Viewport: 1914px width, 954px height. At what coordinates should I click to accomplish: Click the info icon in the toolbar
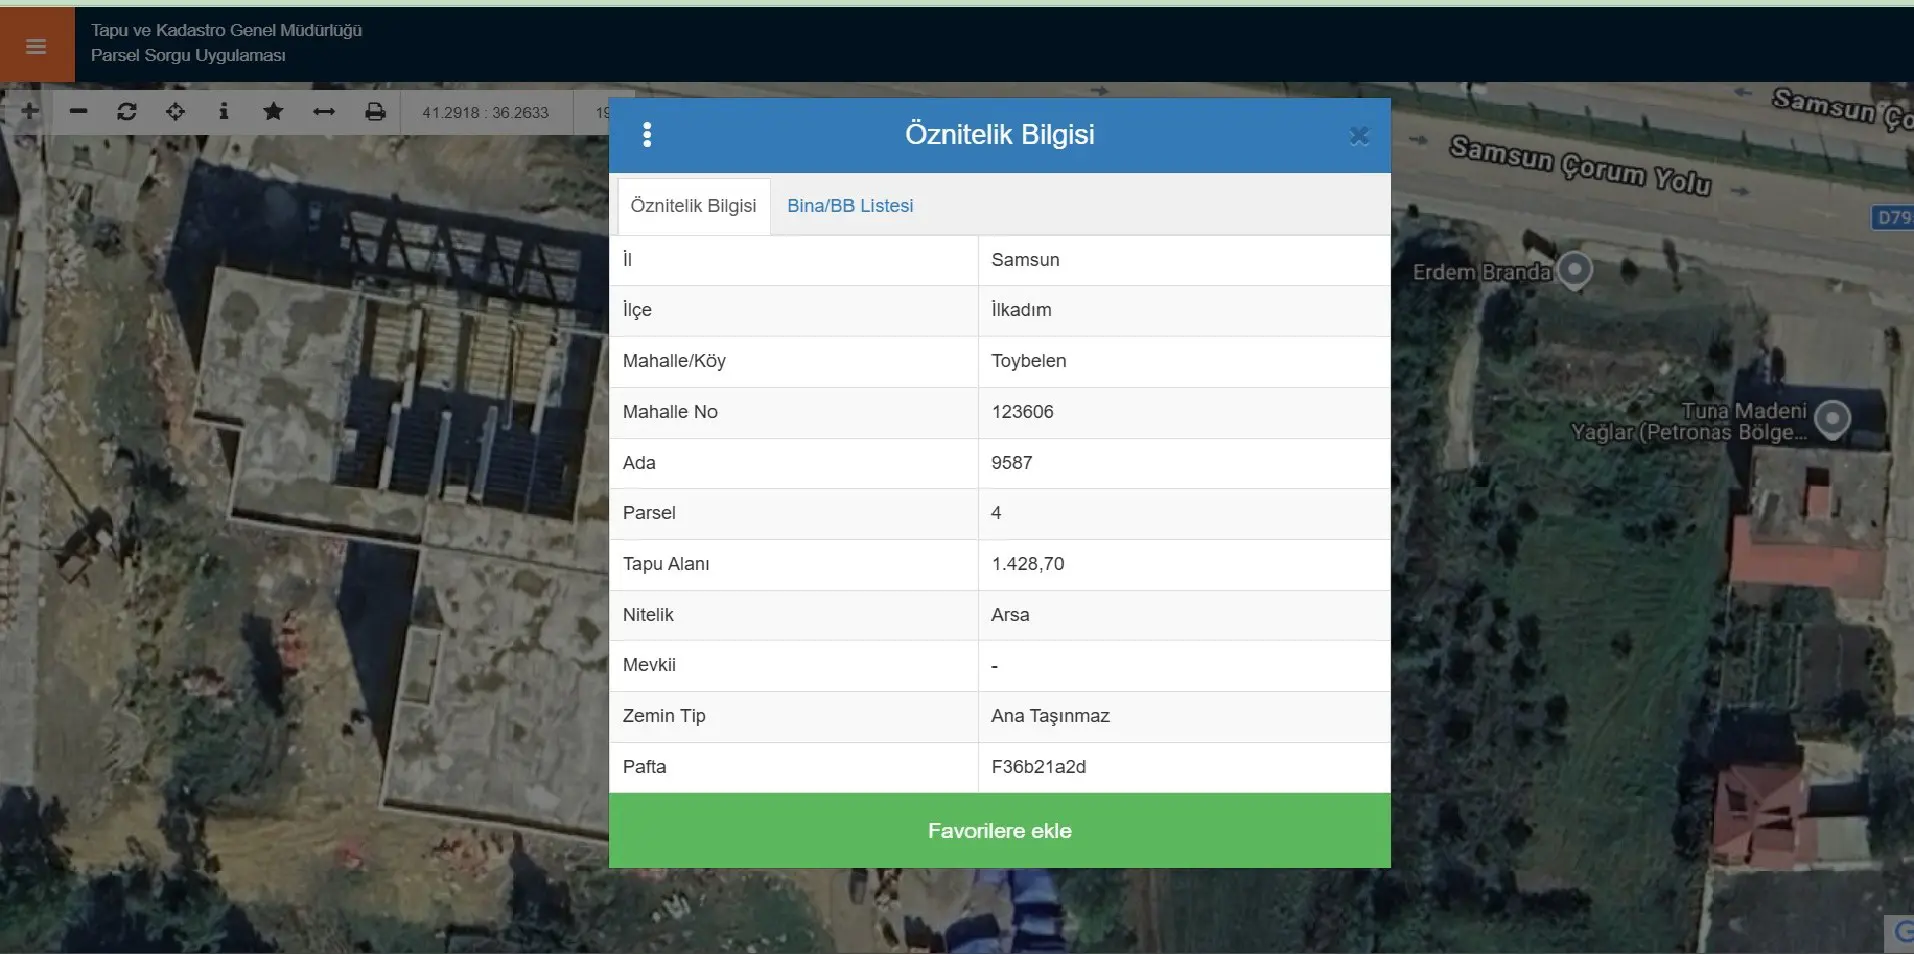pyautogui.click(x=224, y=111)
